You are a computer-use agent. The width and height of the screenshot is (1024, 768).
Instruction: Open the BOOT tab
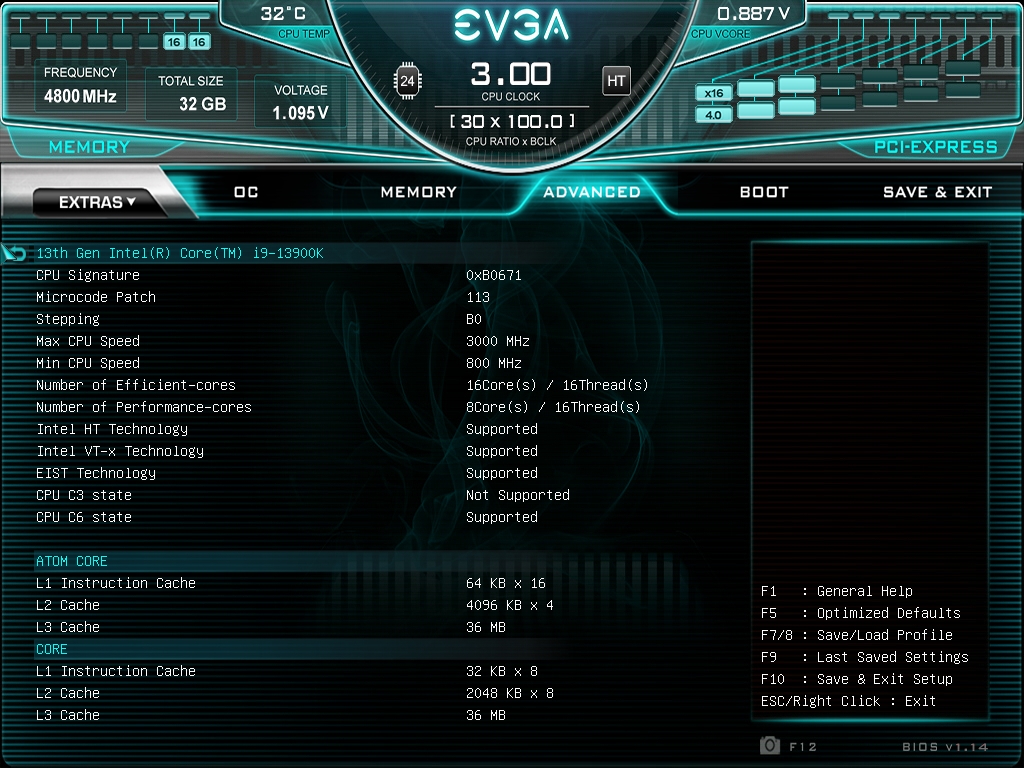click(x=764, y=192)
